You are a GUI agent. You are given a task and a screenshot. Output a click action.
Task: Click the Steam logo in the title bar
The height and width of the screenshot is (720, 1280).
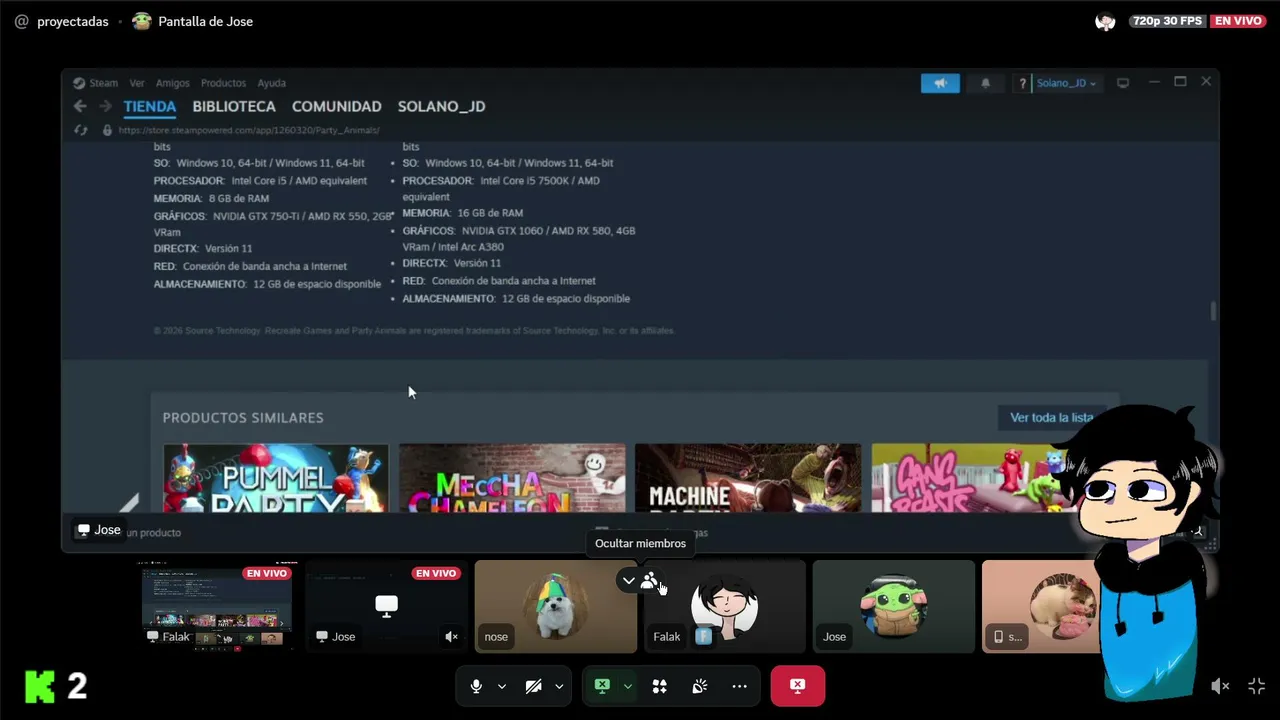click(x=79, y=83)
